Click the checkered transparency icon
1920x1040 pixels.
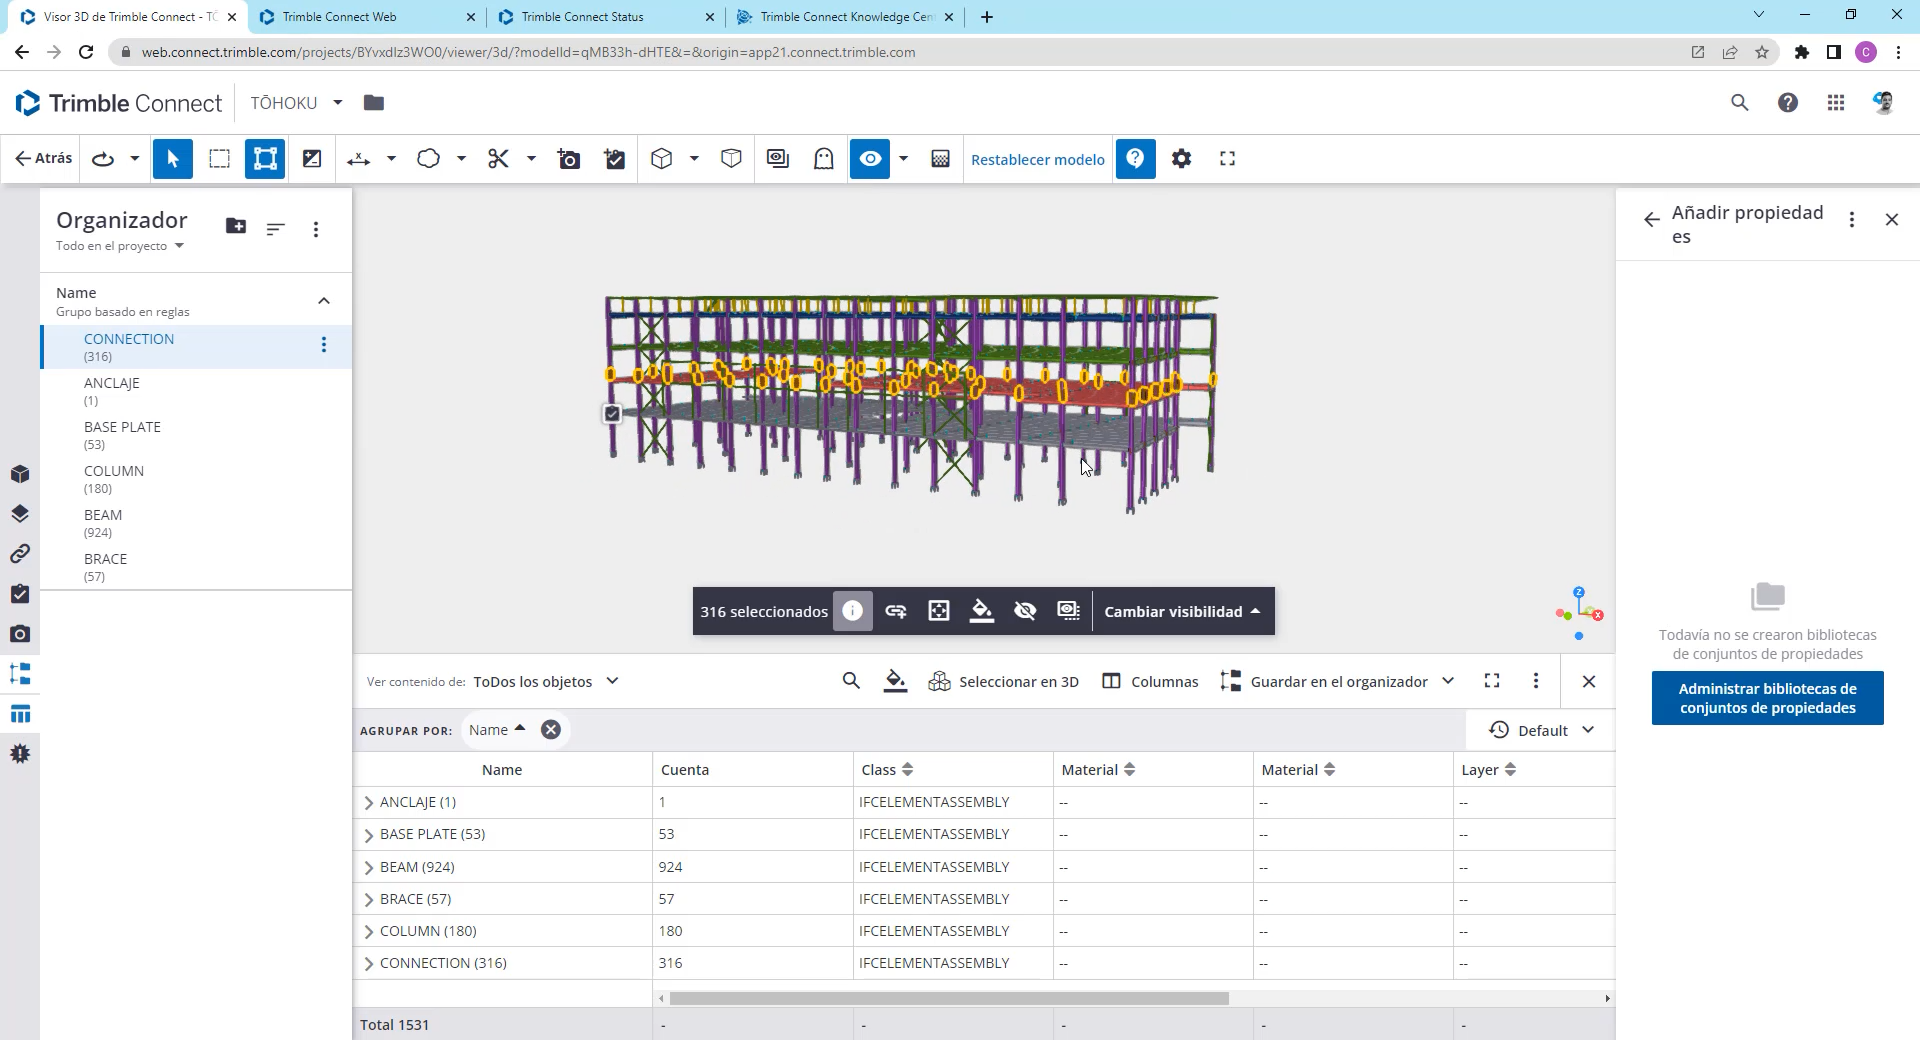coord(940,159)
